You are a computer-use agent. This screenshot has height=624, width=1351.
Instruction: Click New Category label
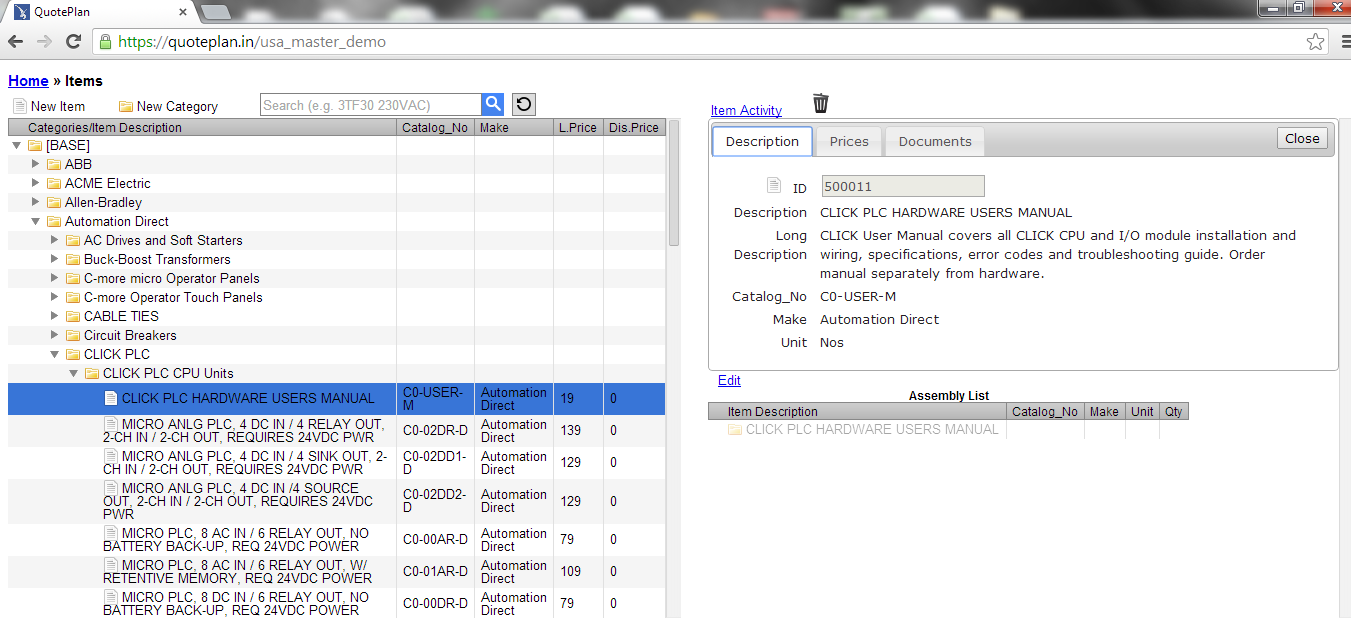click(177, 106)
